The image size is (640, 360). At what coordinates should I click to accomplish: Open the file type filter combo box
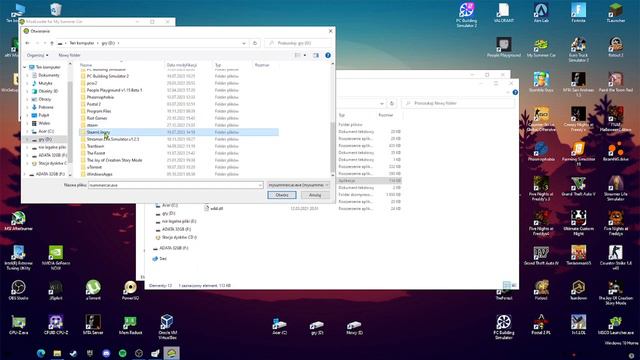click(x=298, y=185)
